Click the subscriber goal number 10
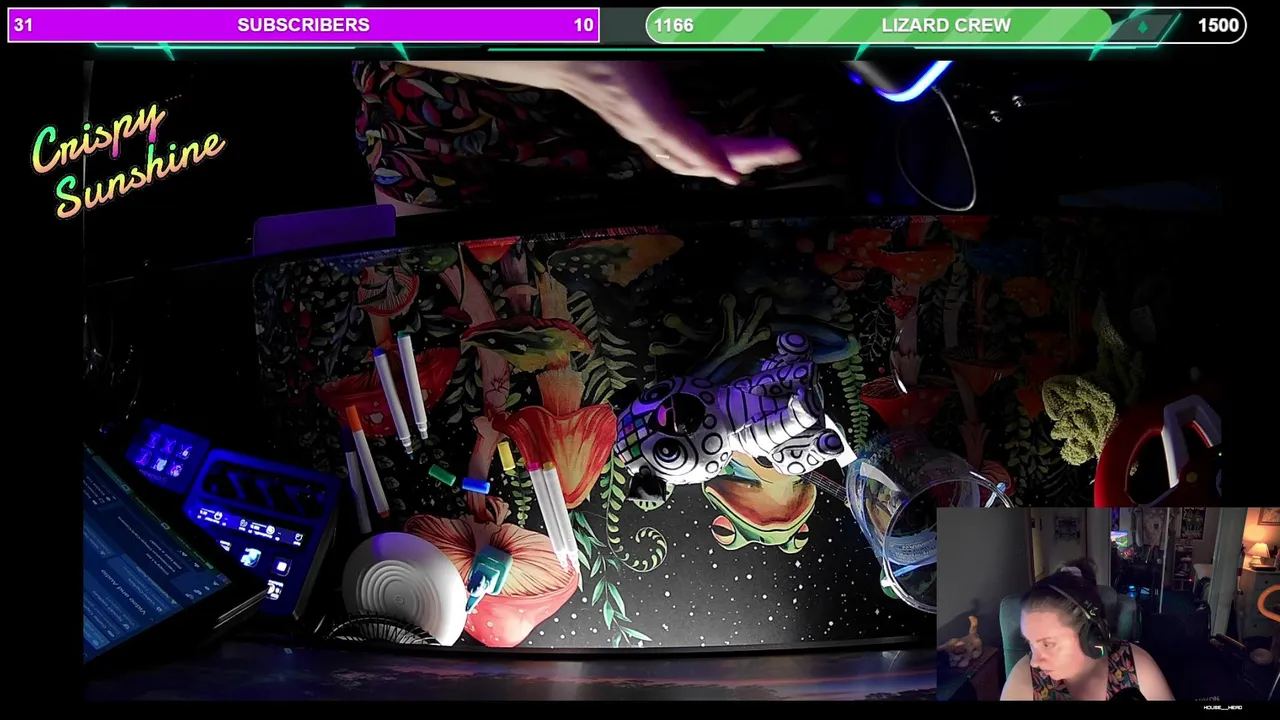Image resolution: width=1280 pixels, height=720 pixels. [x=583, y=25]
